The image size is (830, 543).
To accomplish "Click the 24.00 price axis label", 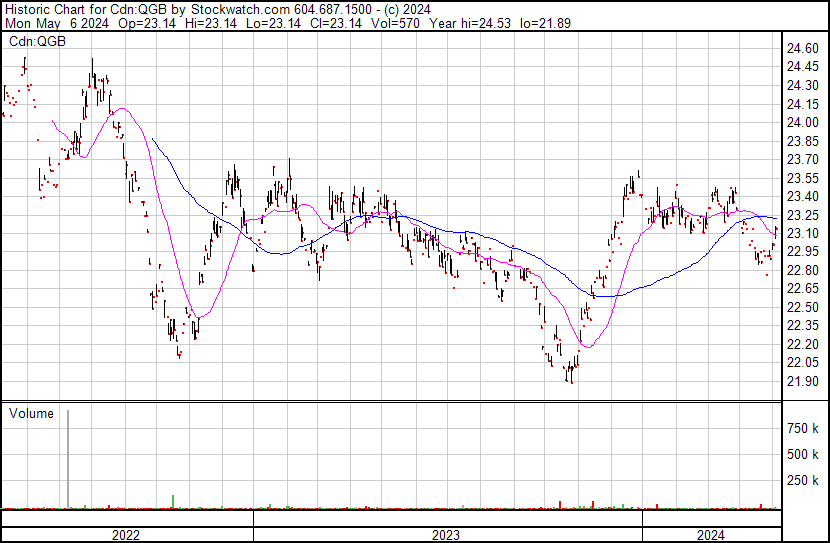I will coord(803,122).
